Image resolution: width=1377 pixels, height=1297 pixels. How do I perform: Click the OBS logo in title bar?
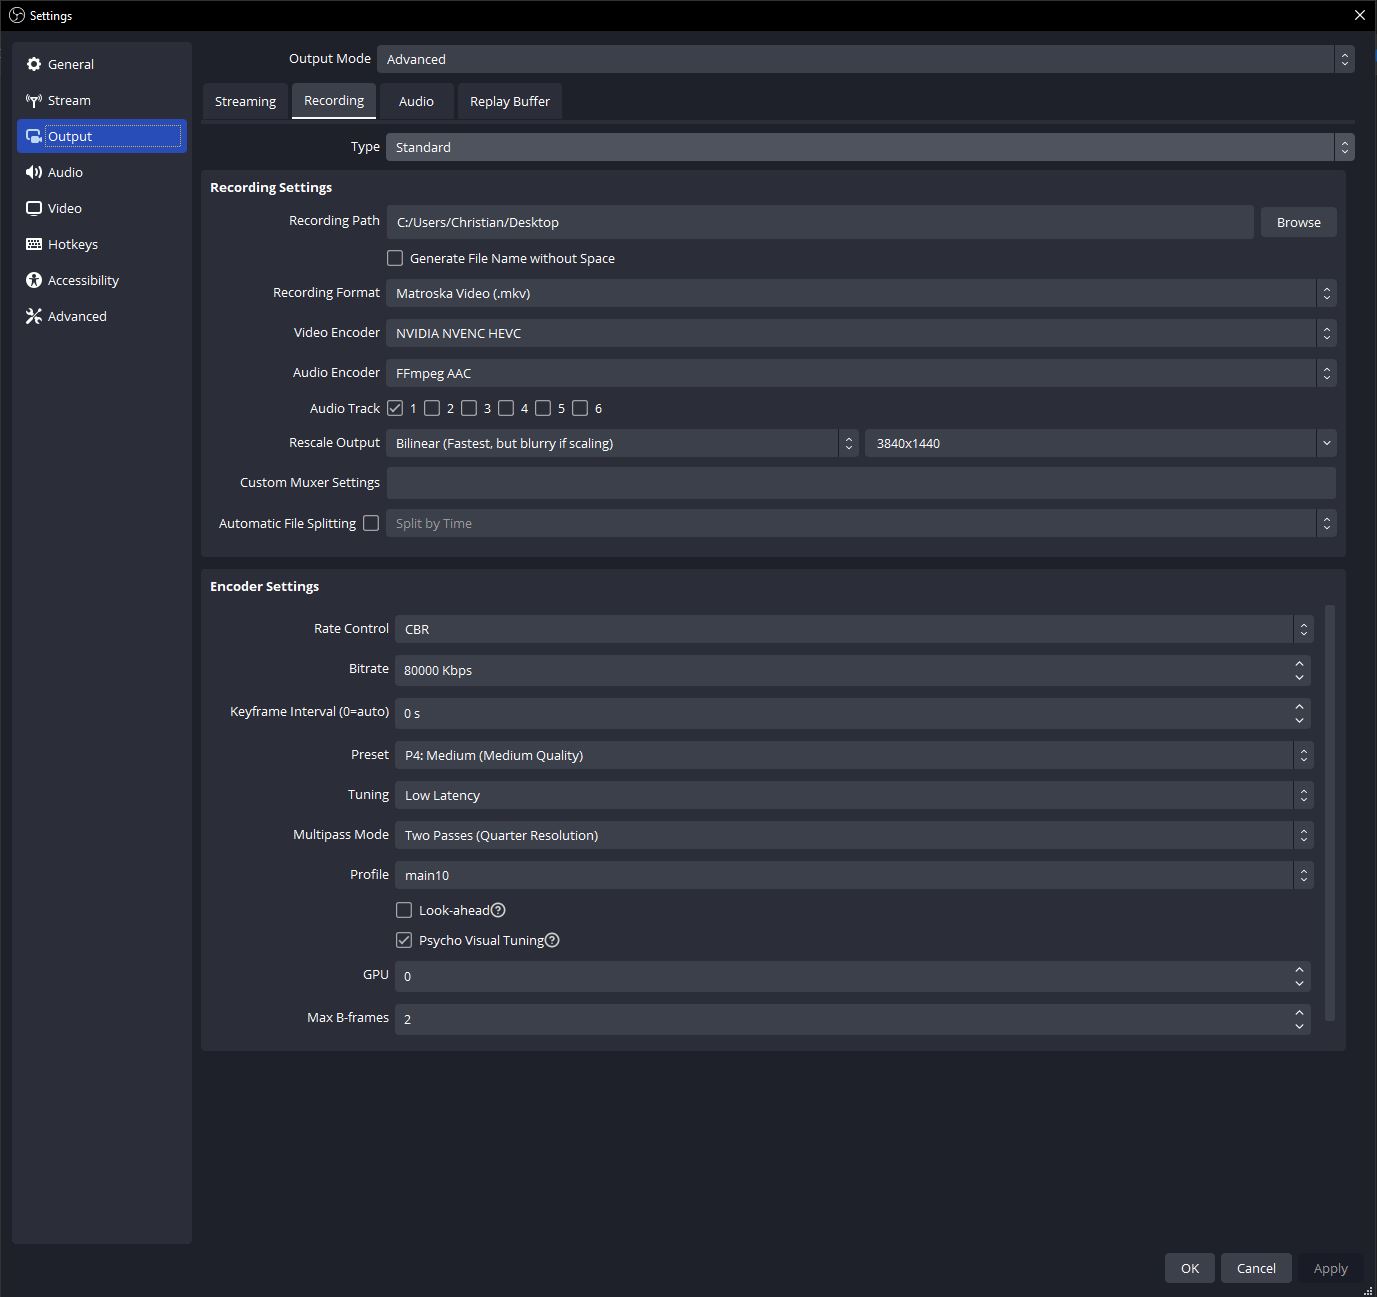pyautogui.click(x=16, y=15)
